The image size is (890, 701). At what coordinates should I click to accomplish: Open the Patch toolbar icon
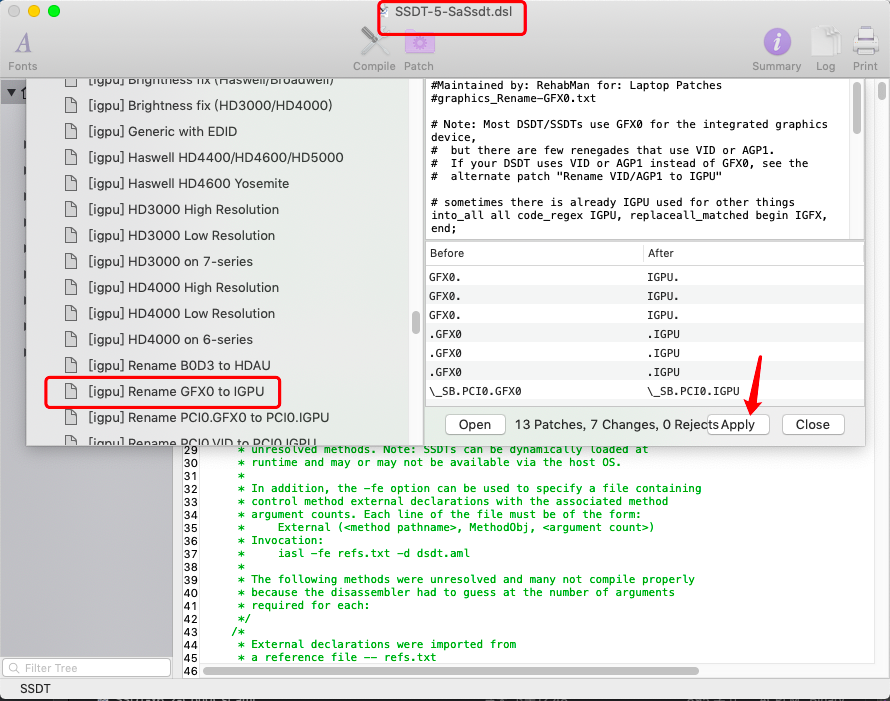pos(419,43)
